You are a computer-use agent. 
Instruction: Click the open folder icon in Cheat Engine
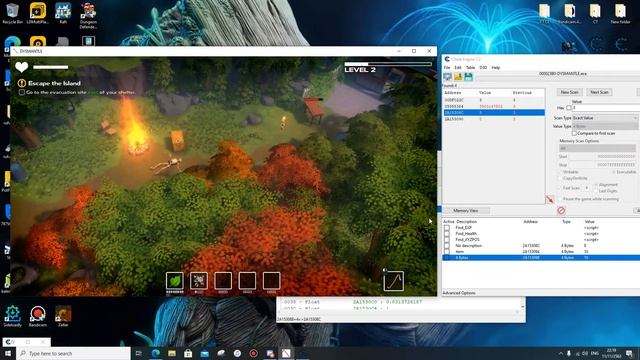pyautogui.click(x=458, y=77)
